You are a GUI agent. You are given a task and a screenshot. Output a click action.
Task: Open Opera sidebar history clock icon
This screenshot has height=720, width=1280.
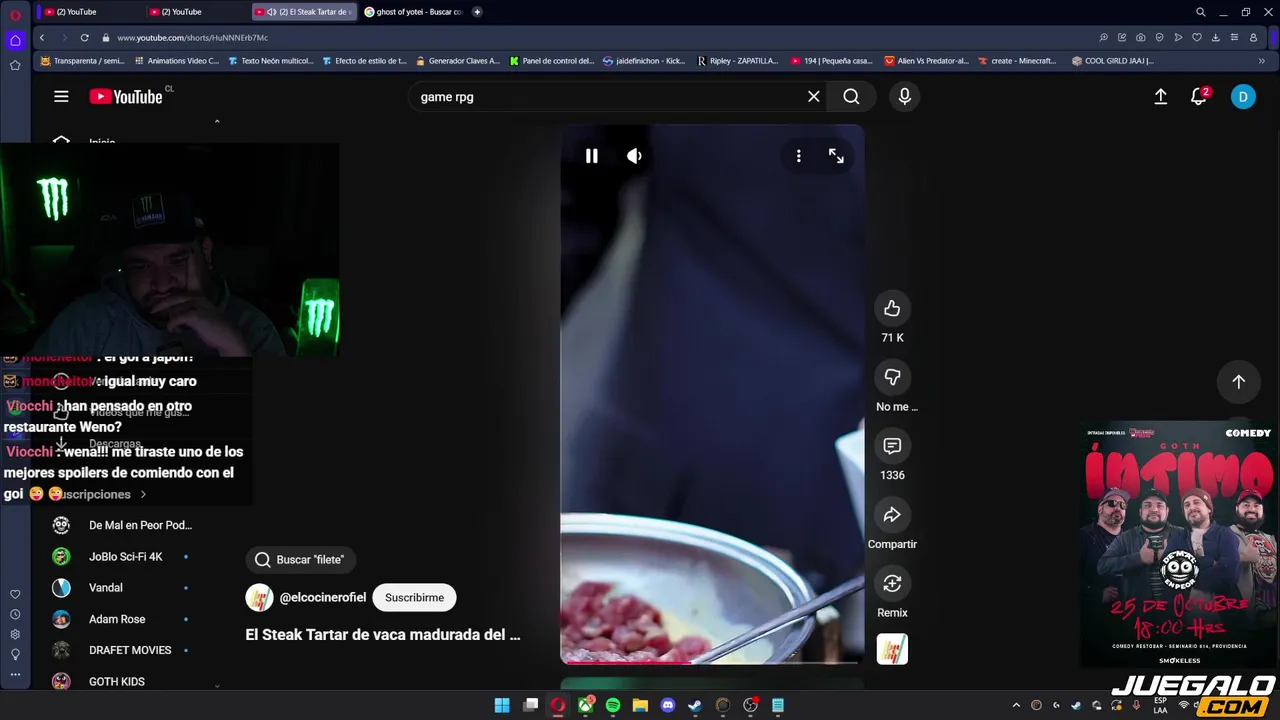(15, 614)
